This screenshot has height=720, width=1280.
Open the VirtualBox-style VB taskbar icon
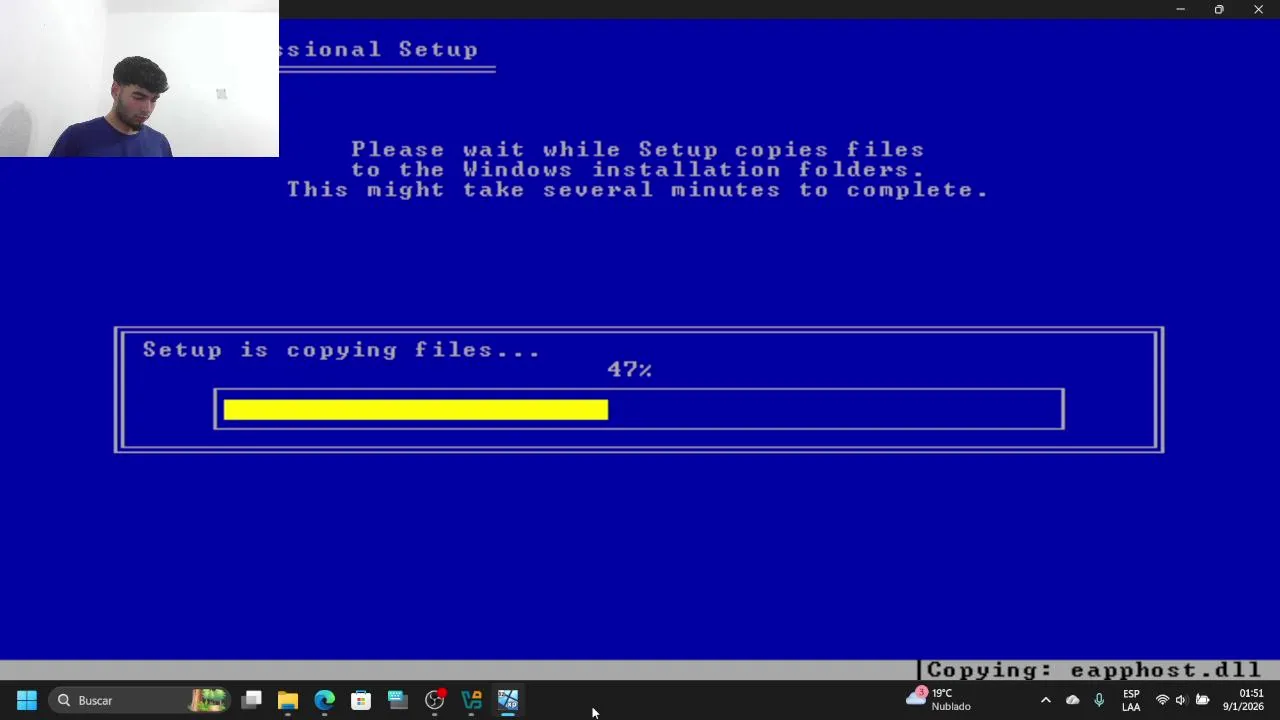tap(471, 700)
